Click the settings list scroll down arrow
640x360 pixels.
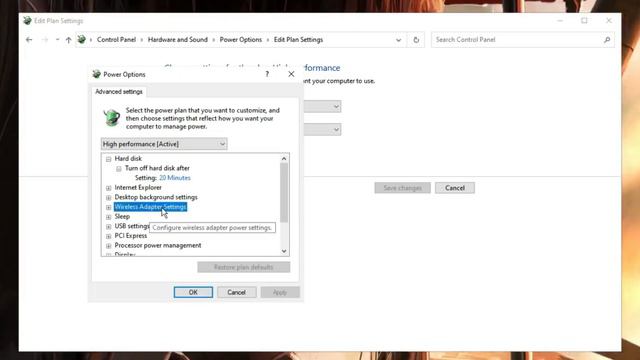pos(284,251)
